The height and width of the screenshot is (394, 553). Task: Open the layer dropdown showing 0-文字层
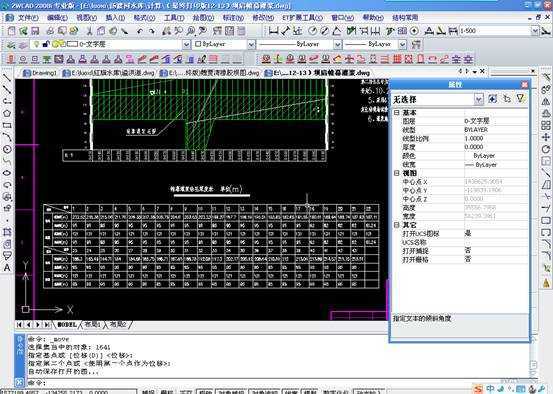pos(186,44)
